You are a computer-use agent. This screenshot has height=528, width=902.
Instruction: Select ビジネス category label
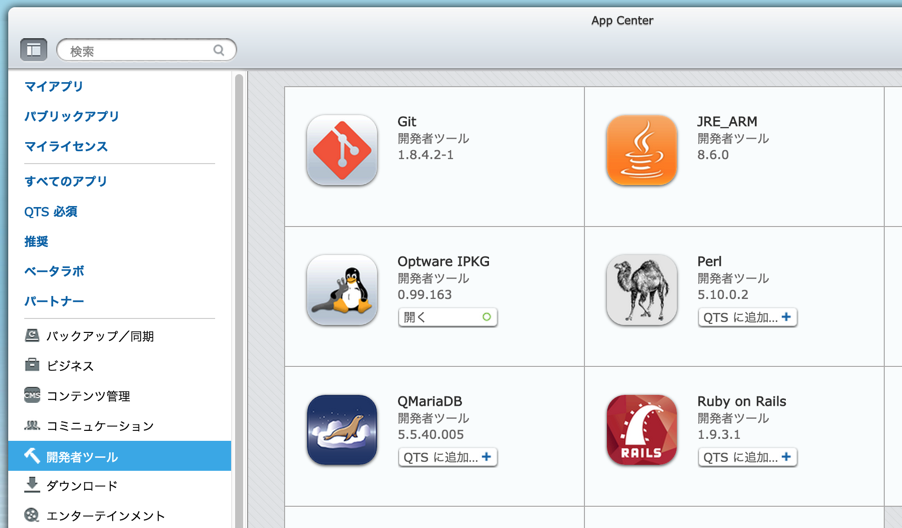pyautogui.click(x=70, y=366)
